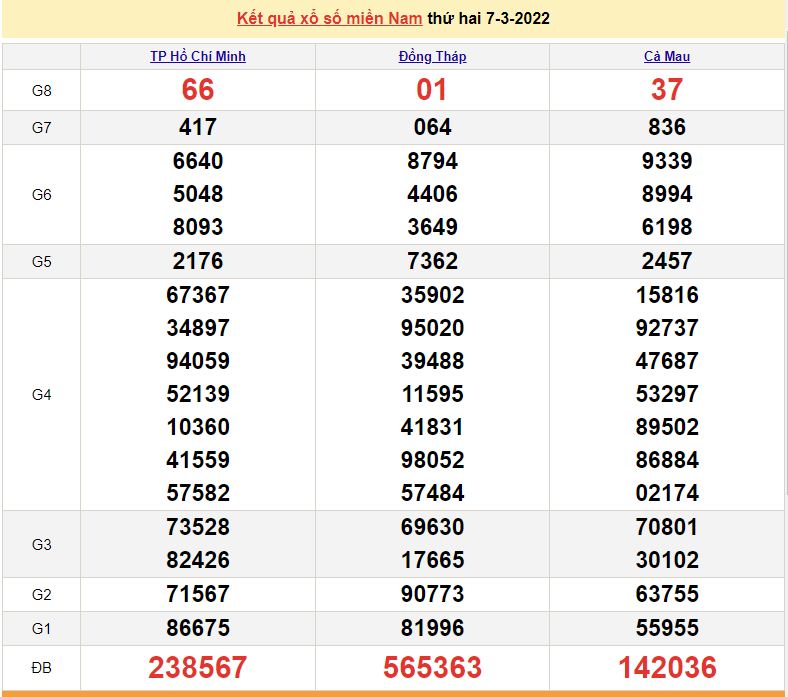Viewport: 788px width, 697px height.
Task: Select G8 result 66 for TP Hồ Chí Minh
Action: [x=198, y=90]
